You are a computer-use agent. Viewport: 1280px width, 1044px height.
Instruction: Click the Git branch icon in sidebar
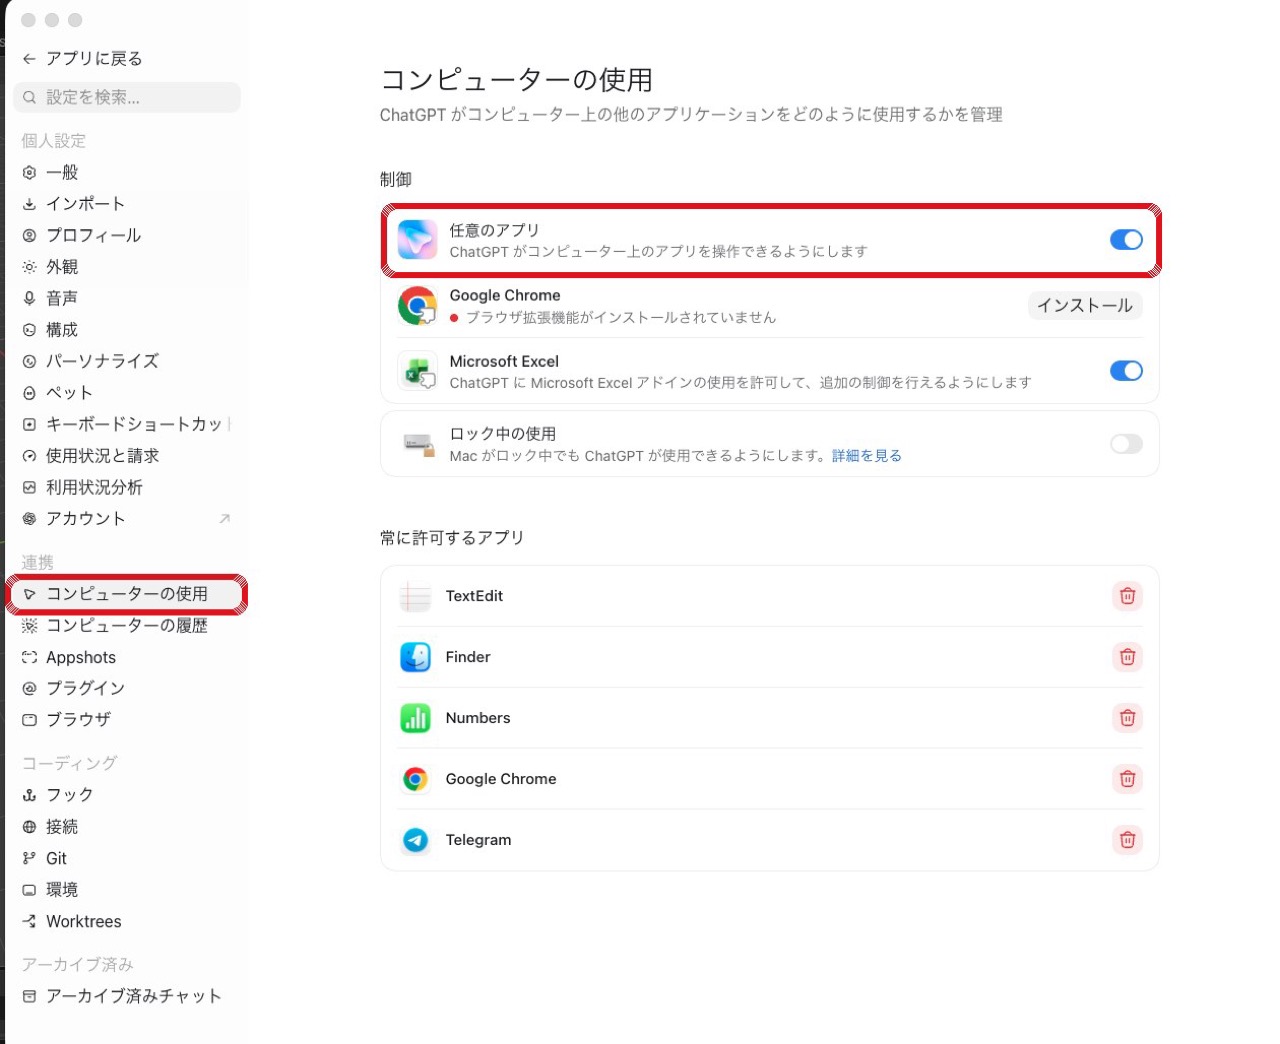(29, 858)
